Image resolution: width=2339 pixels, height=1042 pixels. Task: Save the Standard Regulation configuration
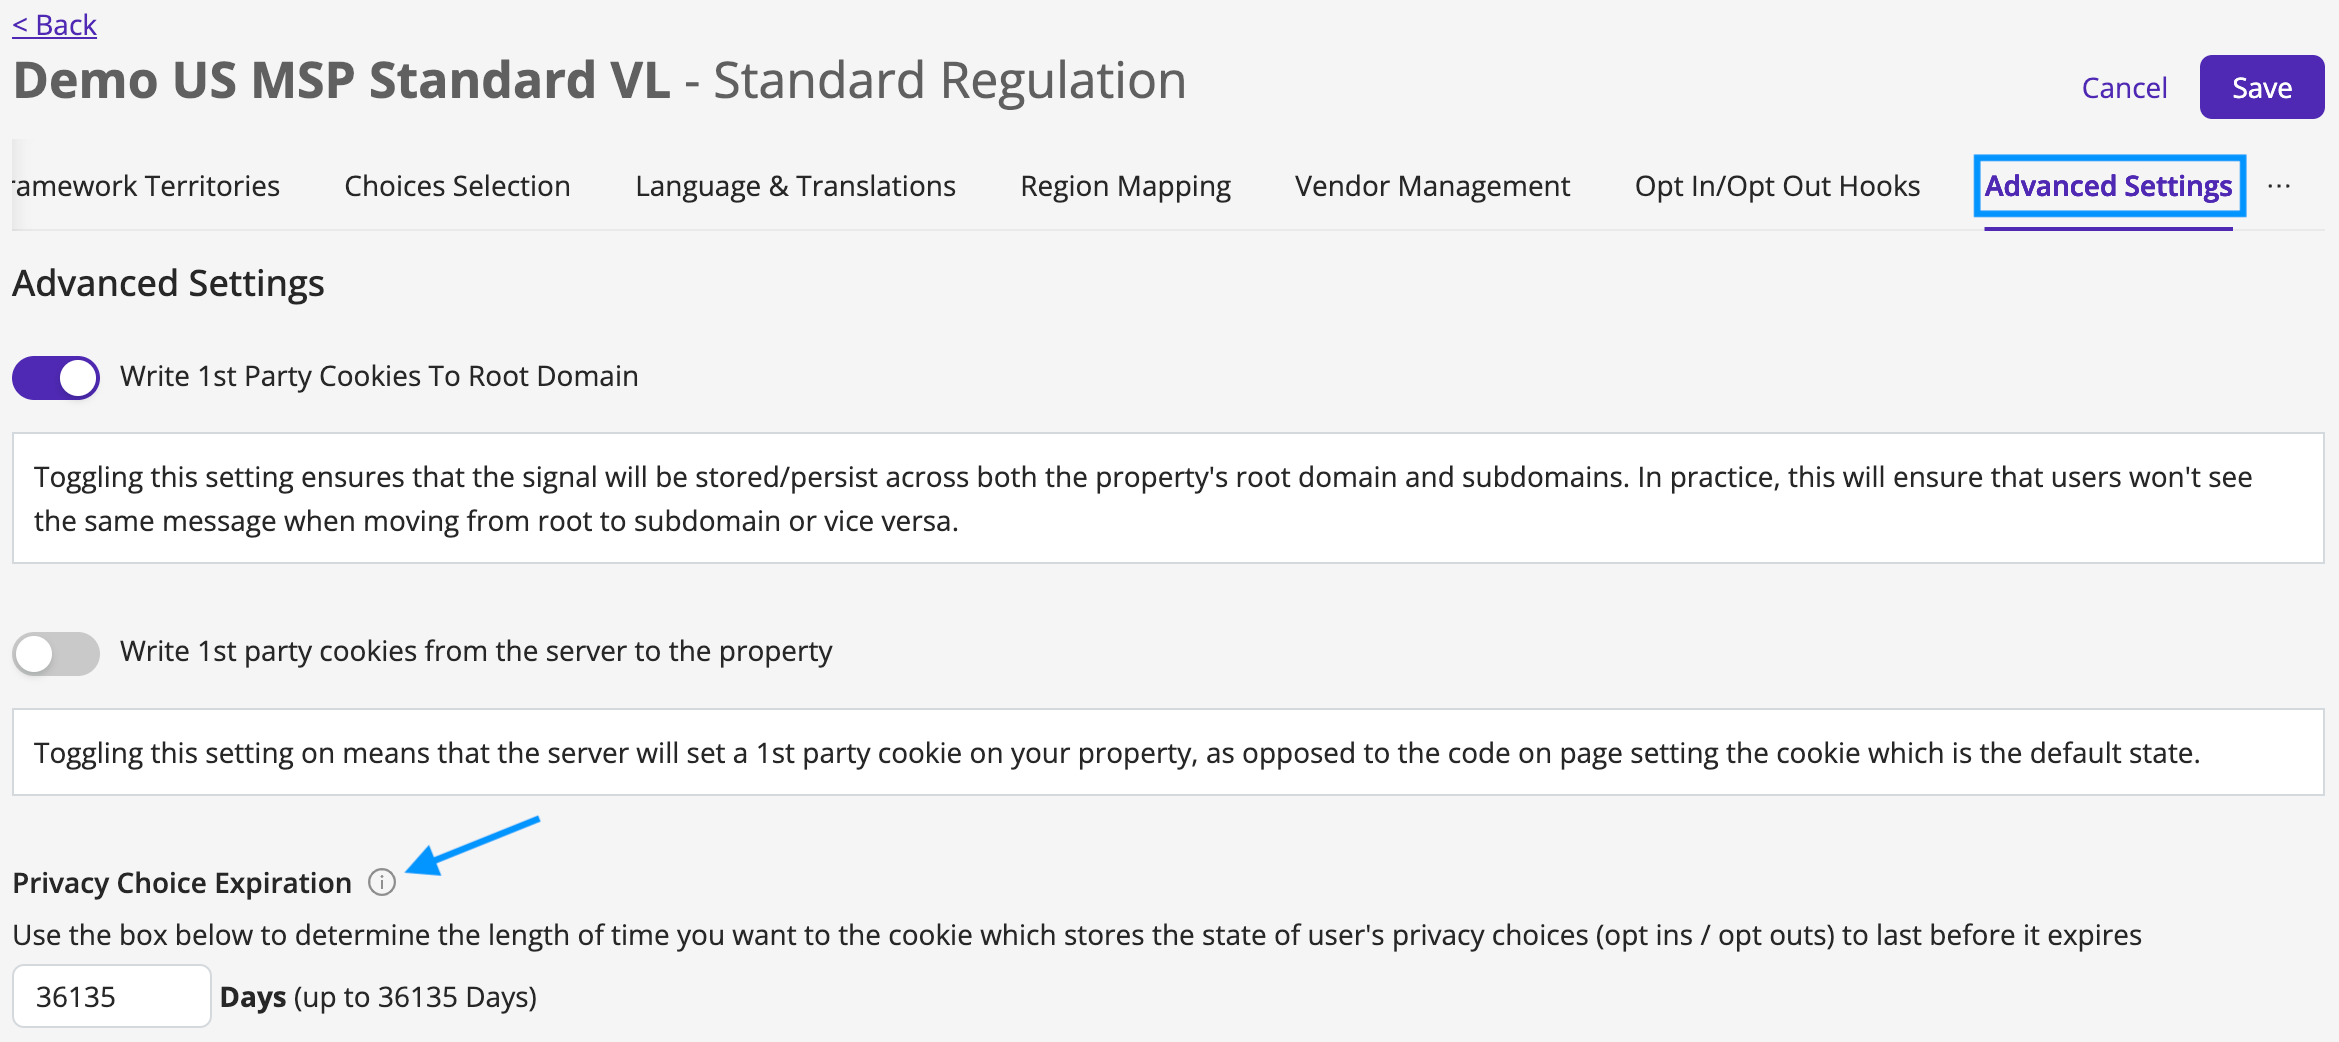[2262, 87]
